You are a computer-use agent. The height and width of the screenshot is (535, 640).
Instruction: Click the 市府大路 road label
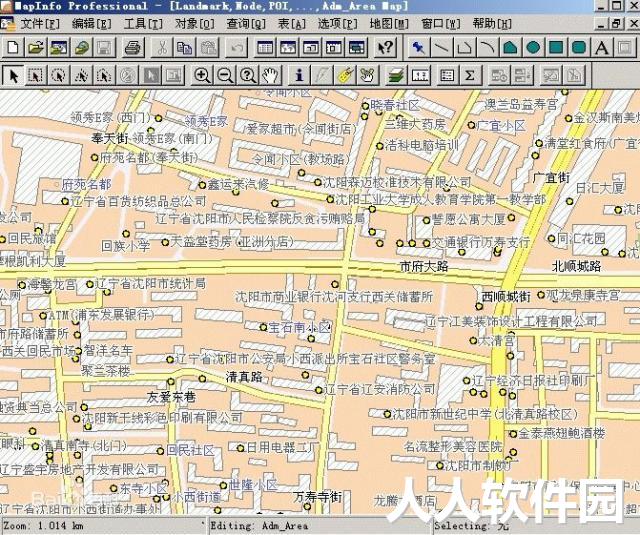(x=424, y=266)
